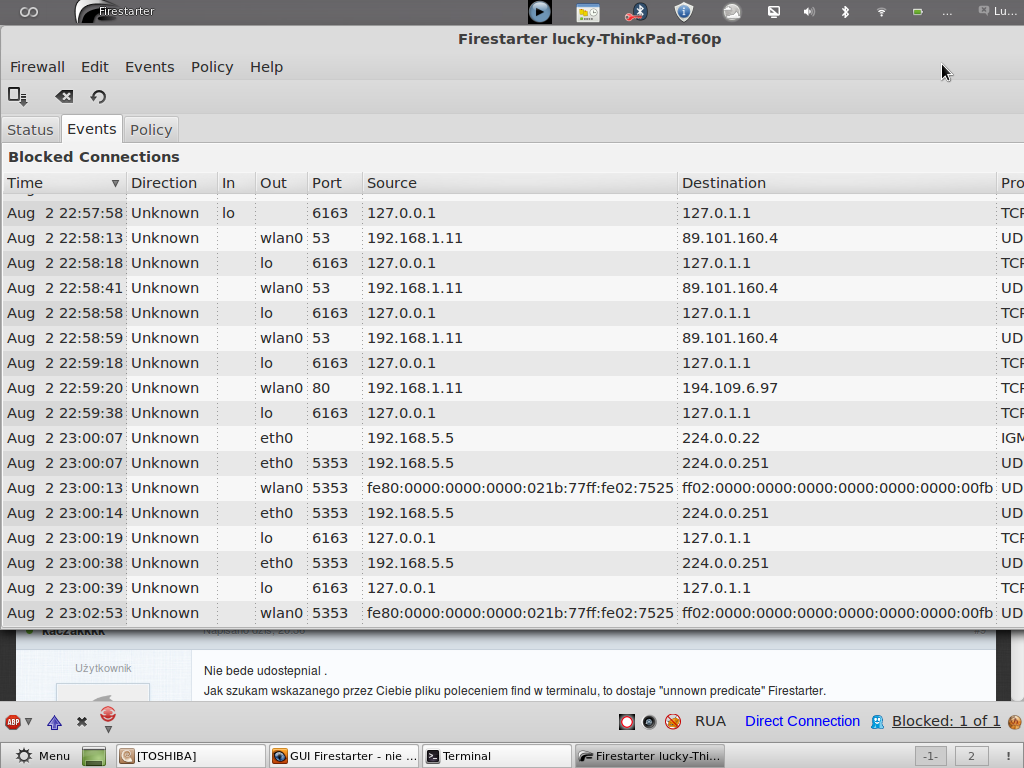Click the blue up arrow browser icon
This screenshot has width=1024, height=768.
(x=54, y=722)
